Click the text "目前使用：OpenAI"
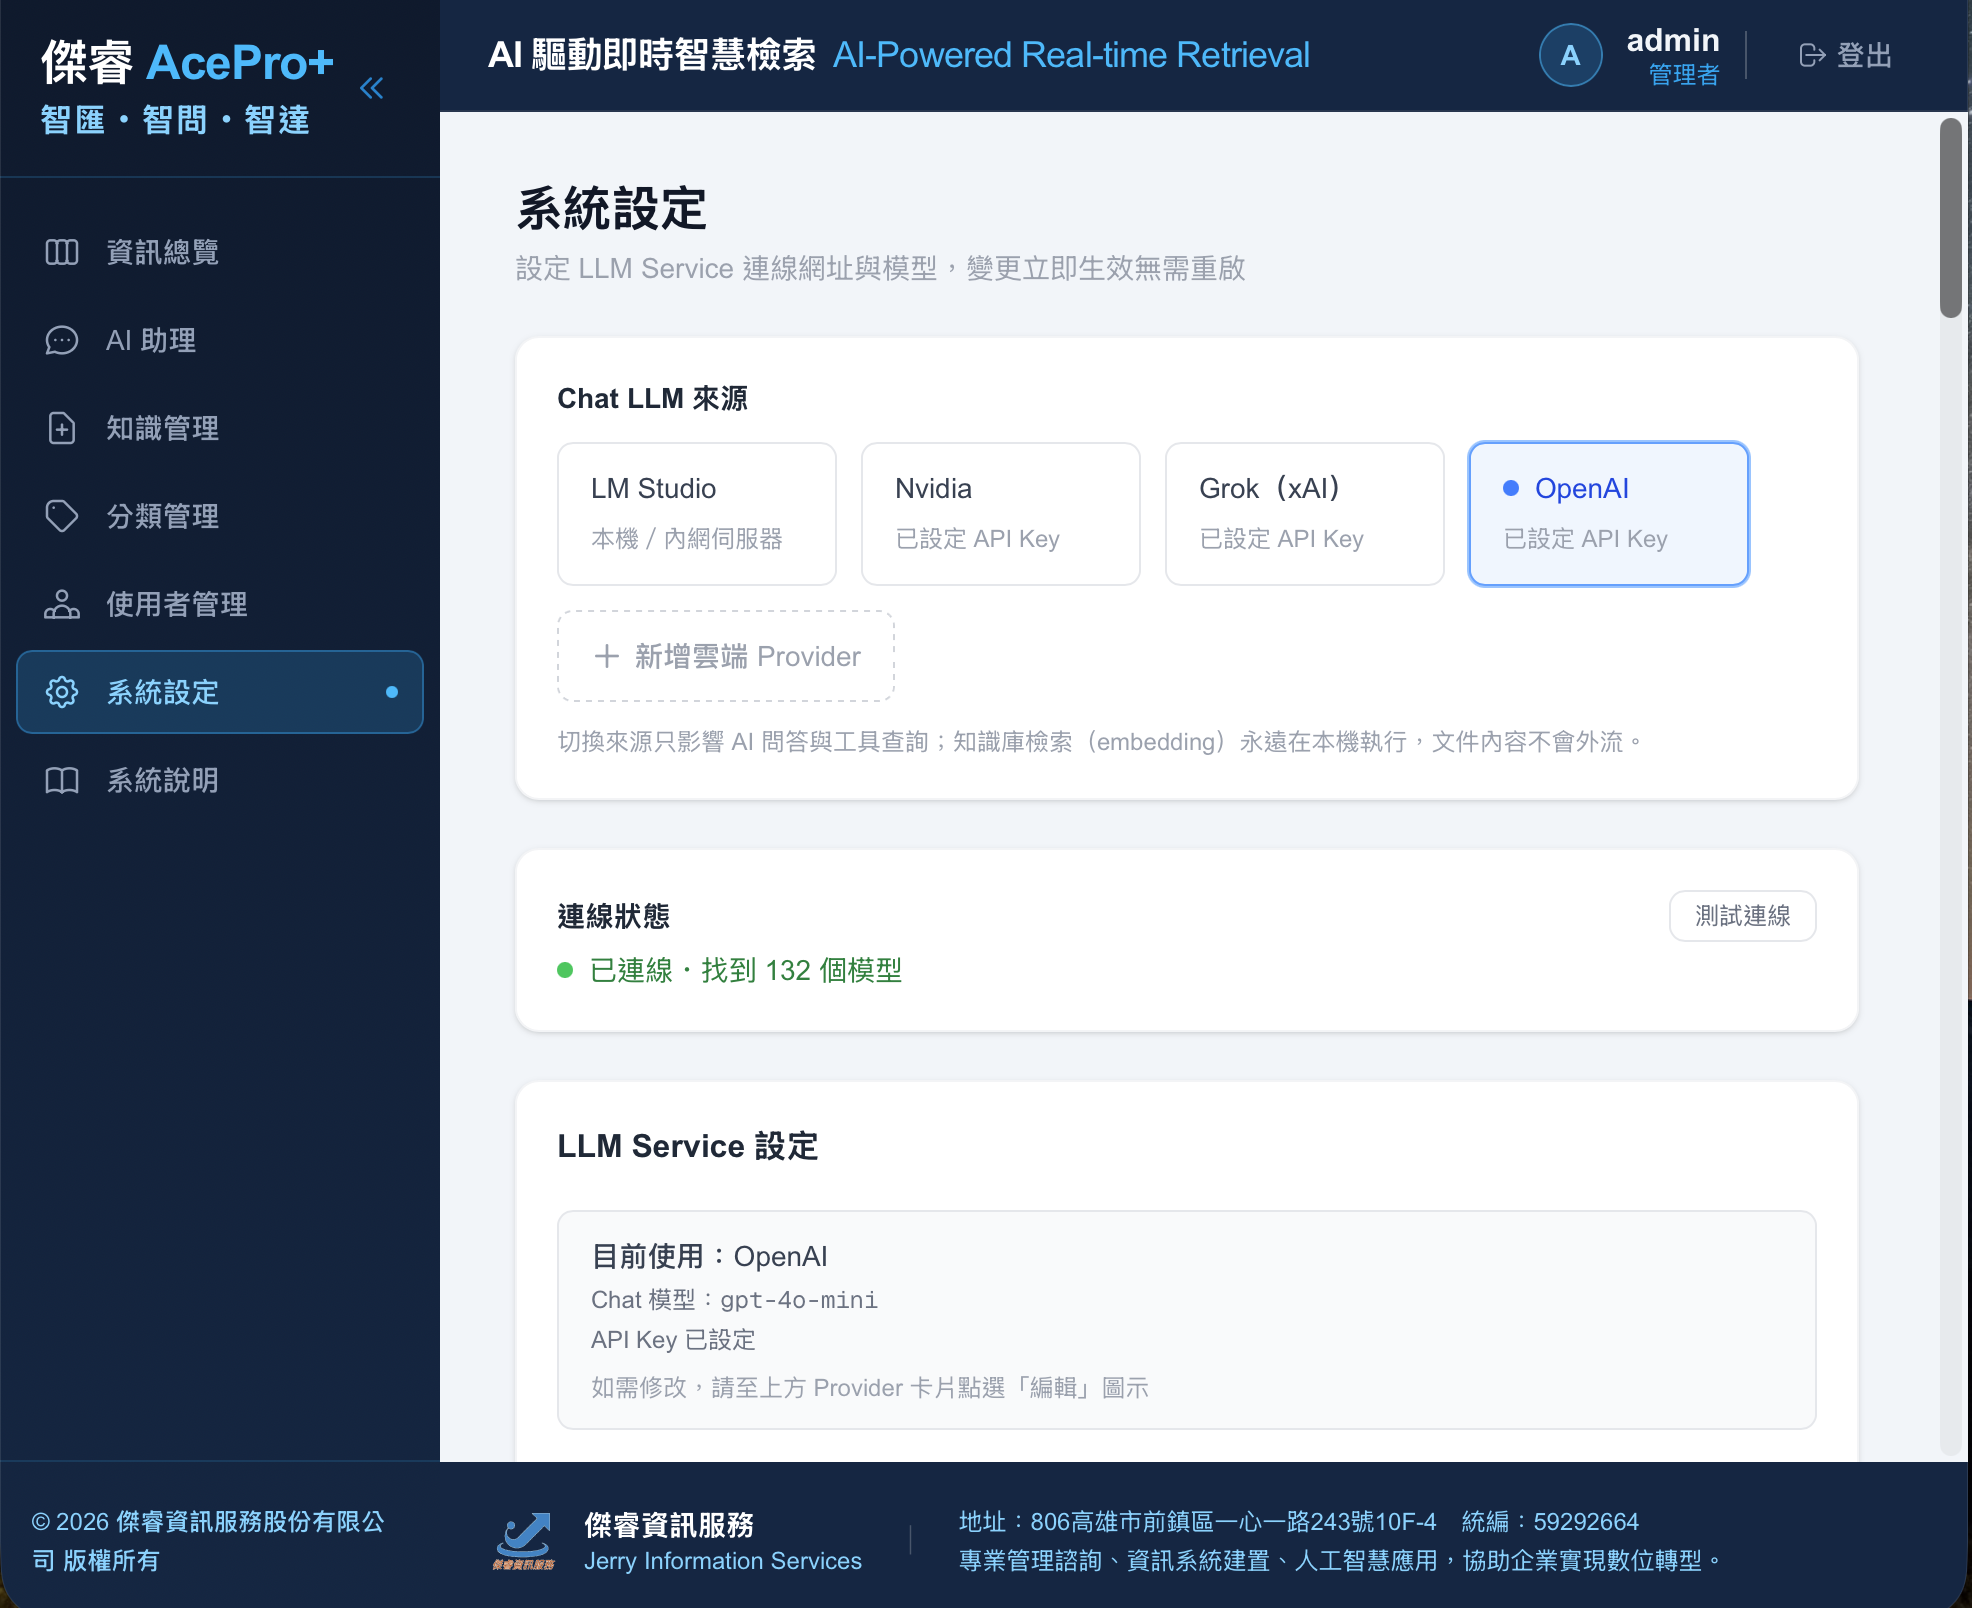Viewport: 1972px width, 1608px height. (710, 1256)
